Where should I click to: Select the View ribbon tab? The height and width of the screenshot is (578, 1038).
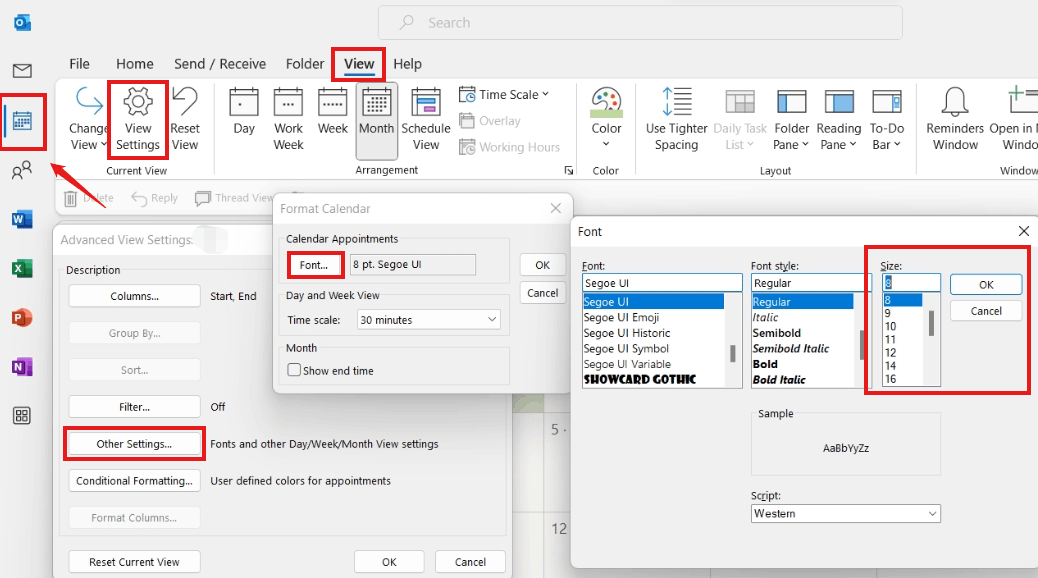click(x=359, y=64)
